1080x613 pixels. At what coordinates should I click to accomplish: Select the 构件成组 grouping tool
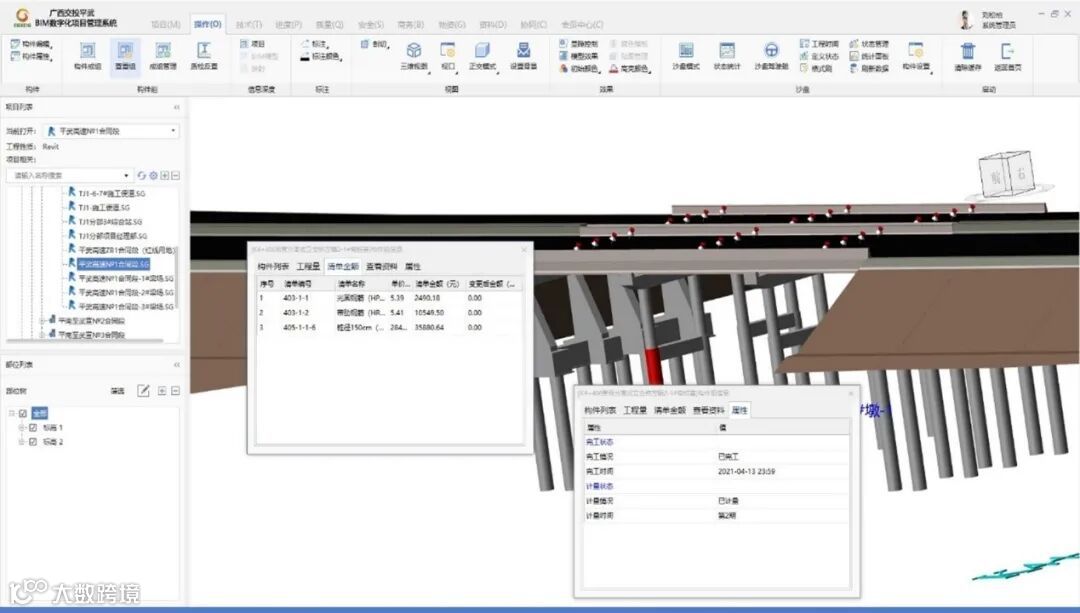pyautogui.click(x=87, y=56)
